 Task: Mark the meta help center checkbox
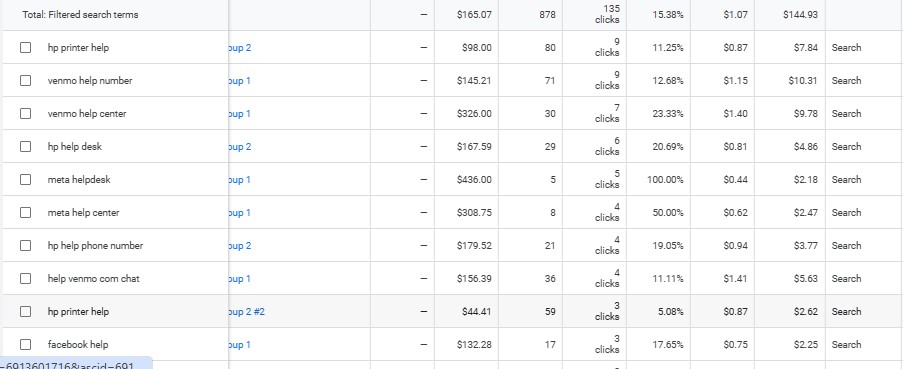tap(25, 212)
